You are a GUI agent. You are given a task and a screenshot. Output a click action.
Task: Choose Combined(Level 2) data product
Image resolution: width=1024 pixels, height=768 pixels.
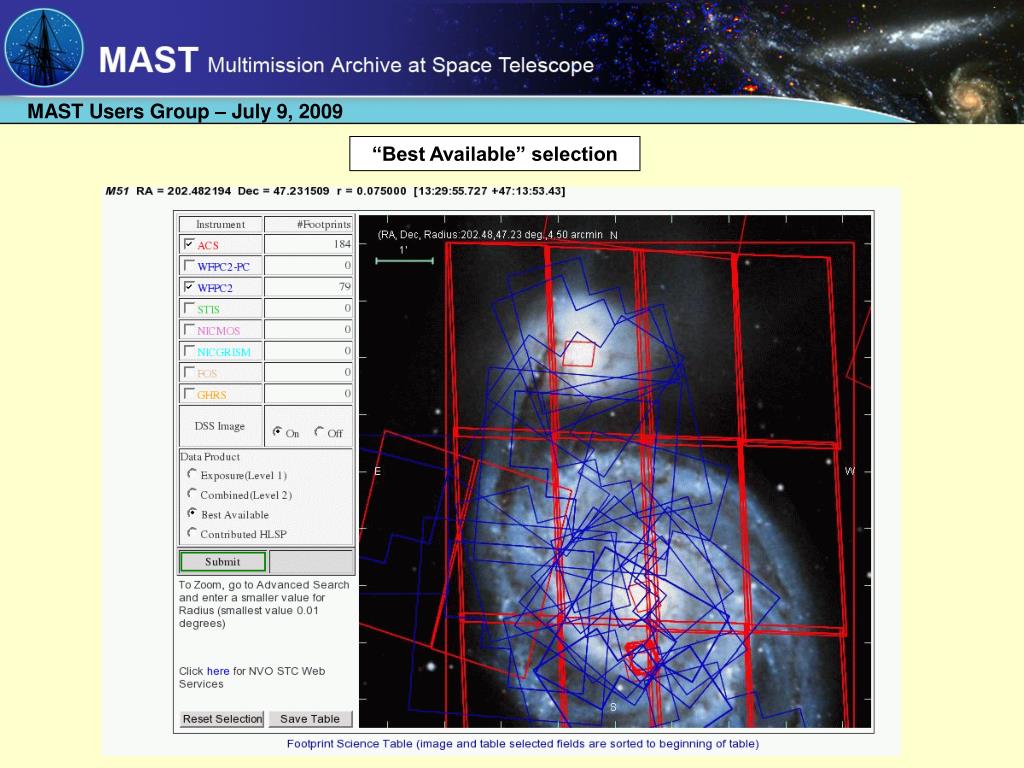[x=191, y=493]
